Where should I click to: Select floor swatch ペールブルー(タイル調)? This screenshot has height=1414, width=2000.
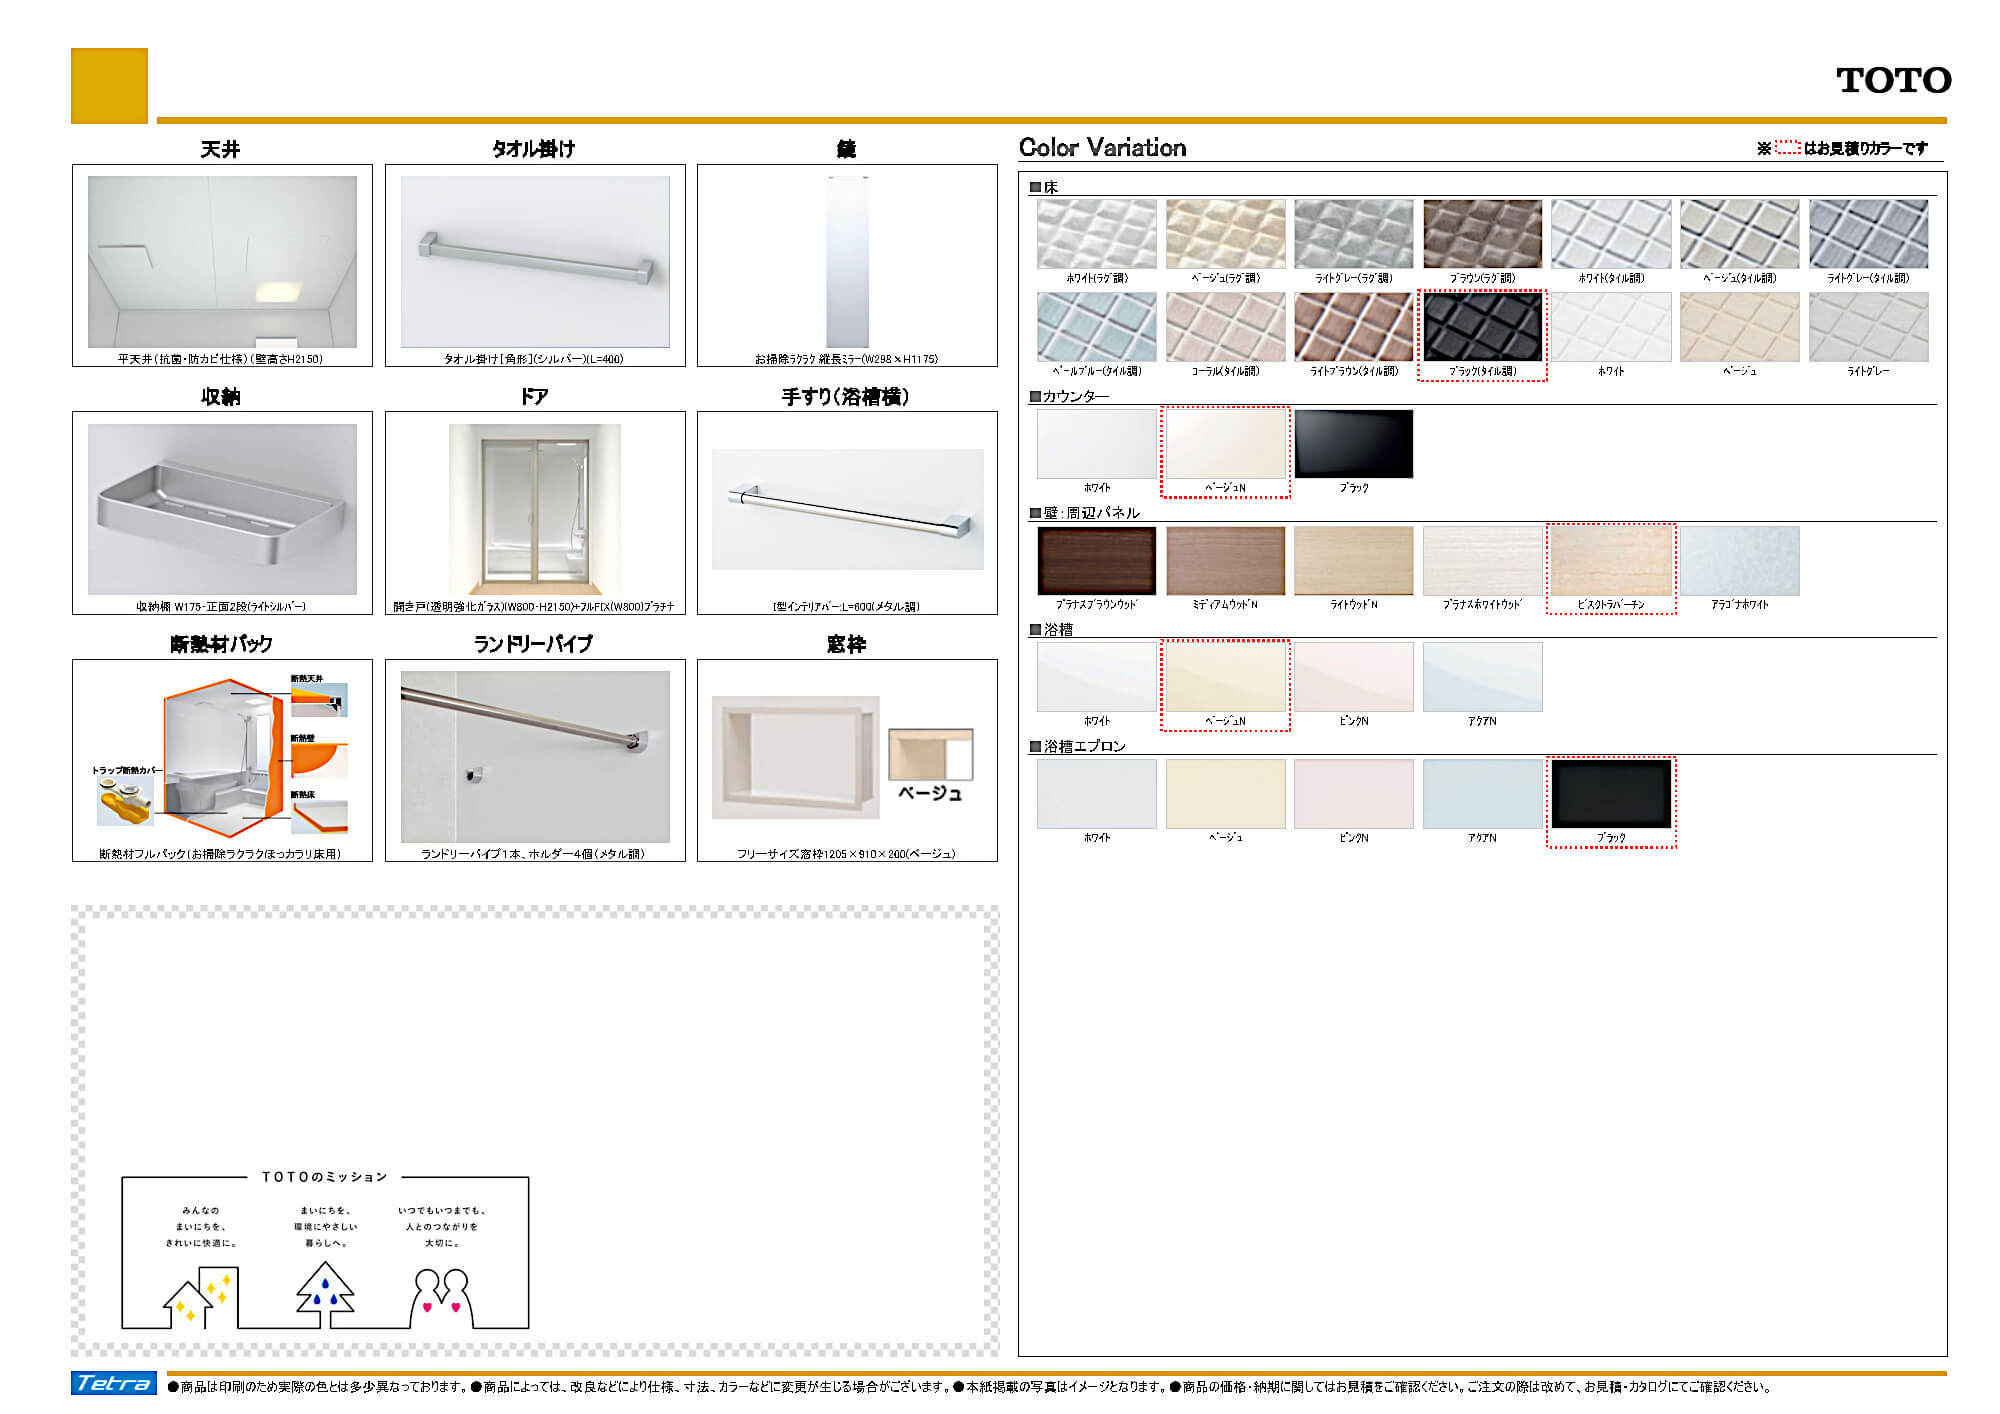[x=1097, y=327]
